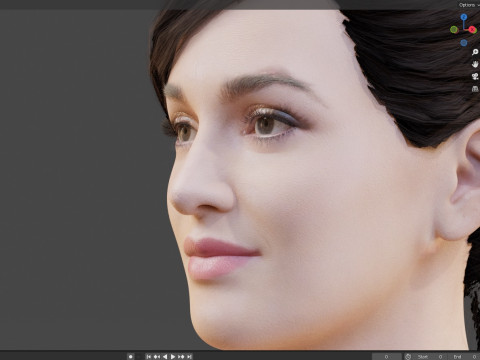The height and width of the screenshot is (360, 480).
Task: Play the animation in reverse
Action: pyautogui.click(x=165, y=357)
